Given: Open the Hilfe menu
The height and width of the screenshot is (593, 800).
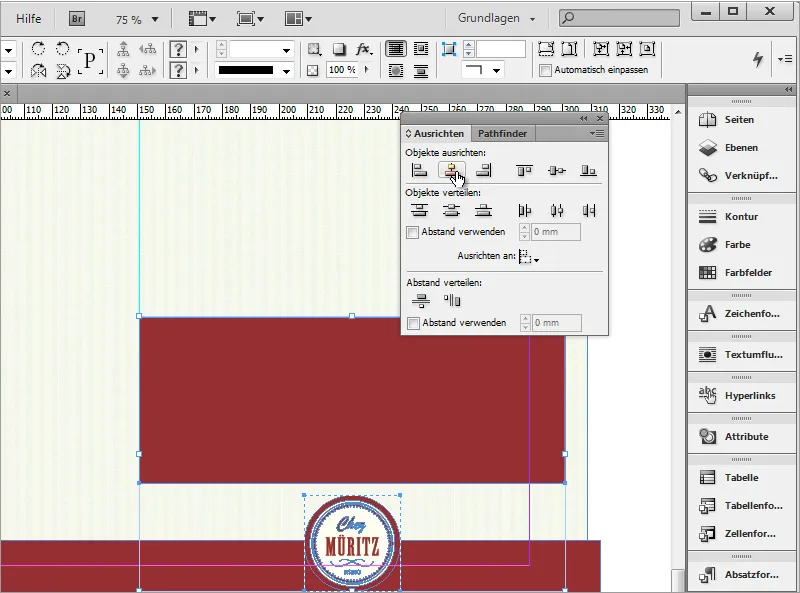Looking at the screenshot, I should [29, 19].
